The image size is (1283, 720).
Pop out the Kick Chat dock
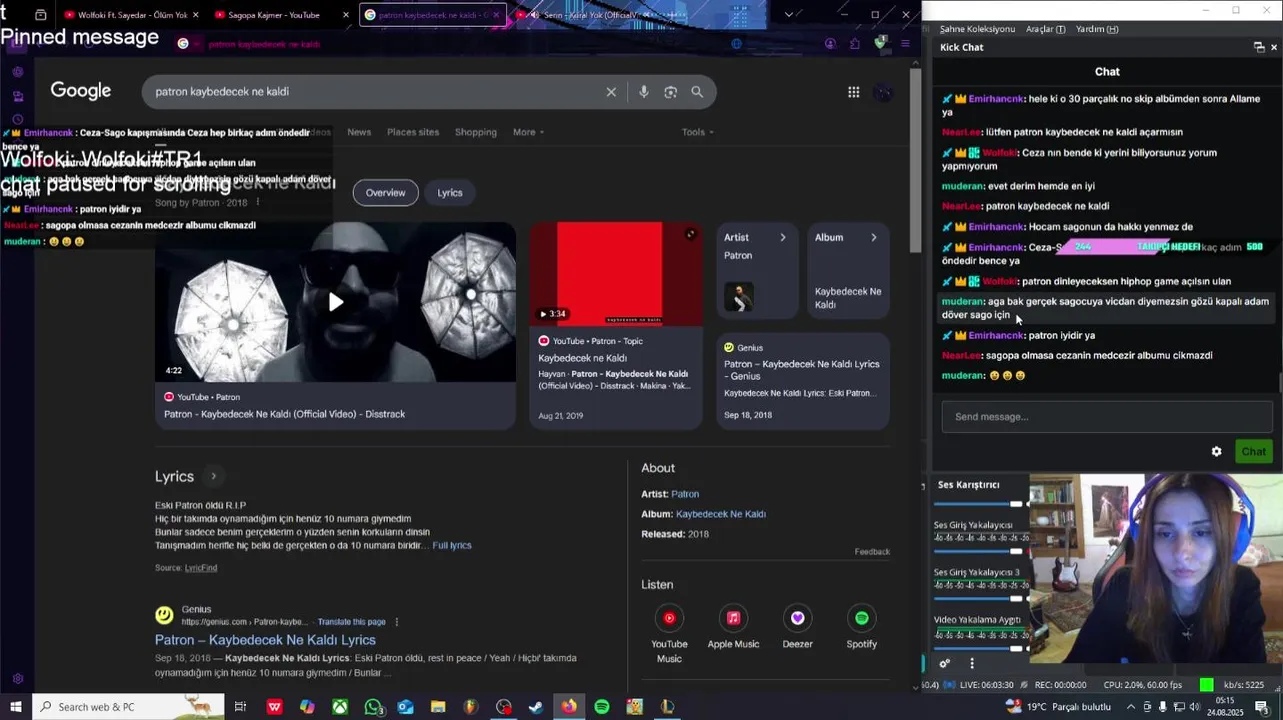click(1259, 47)
